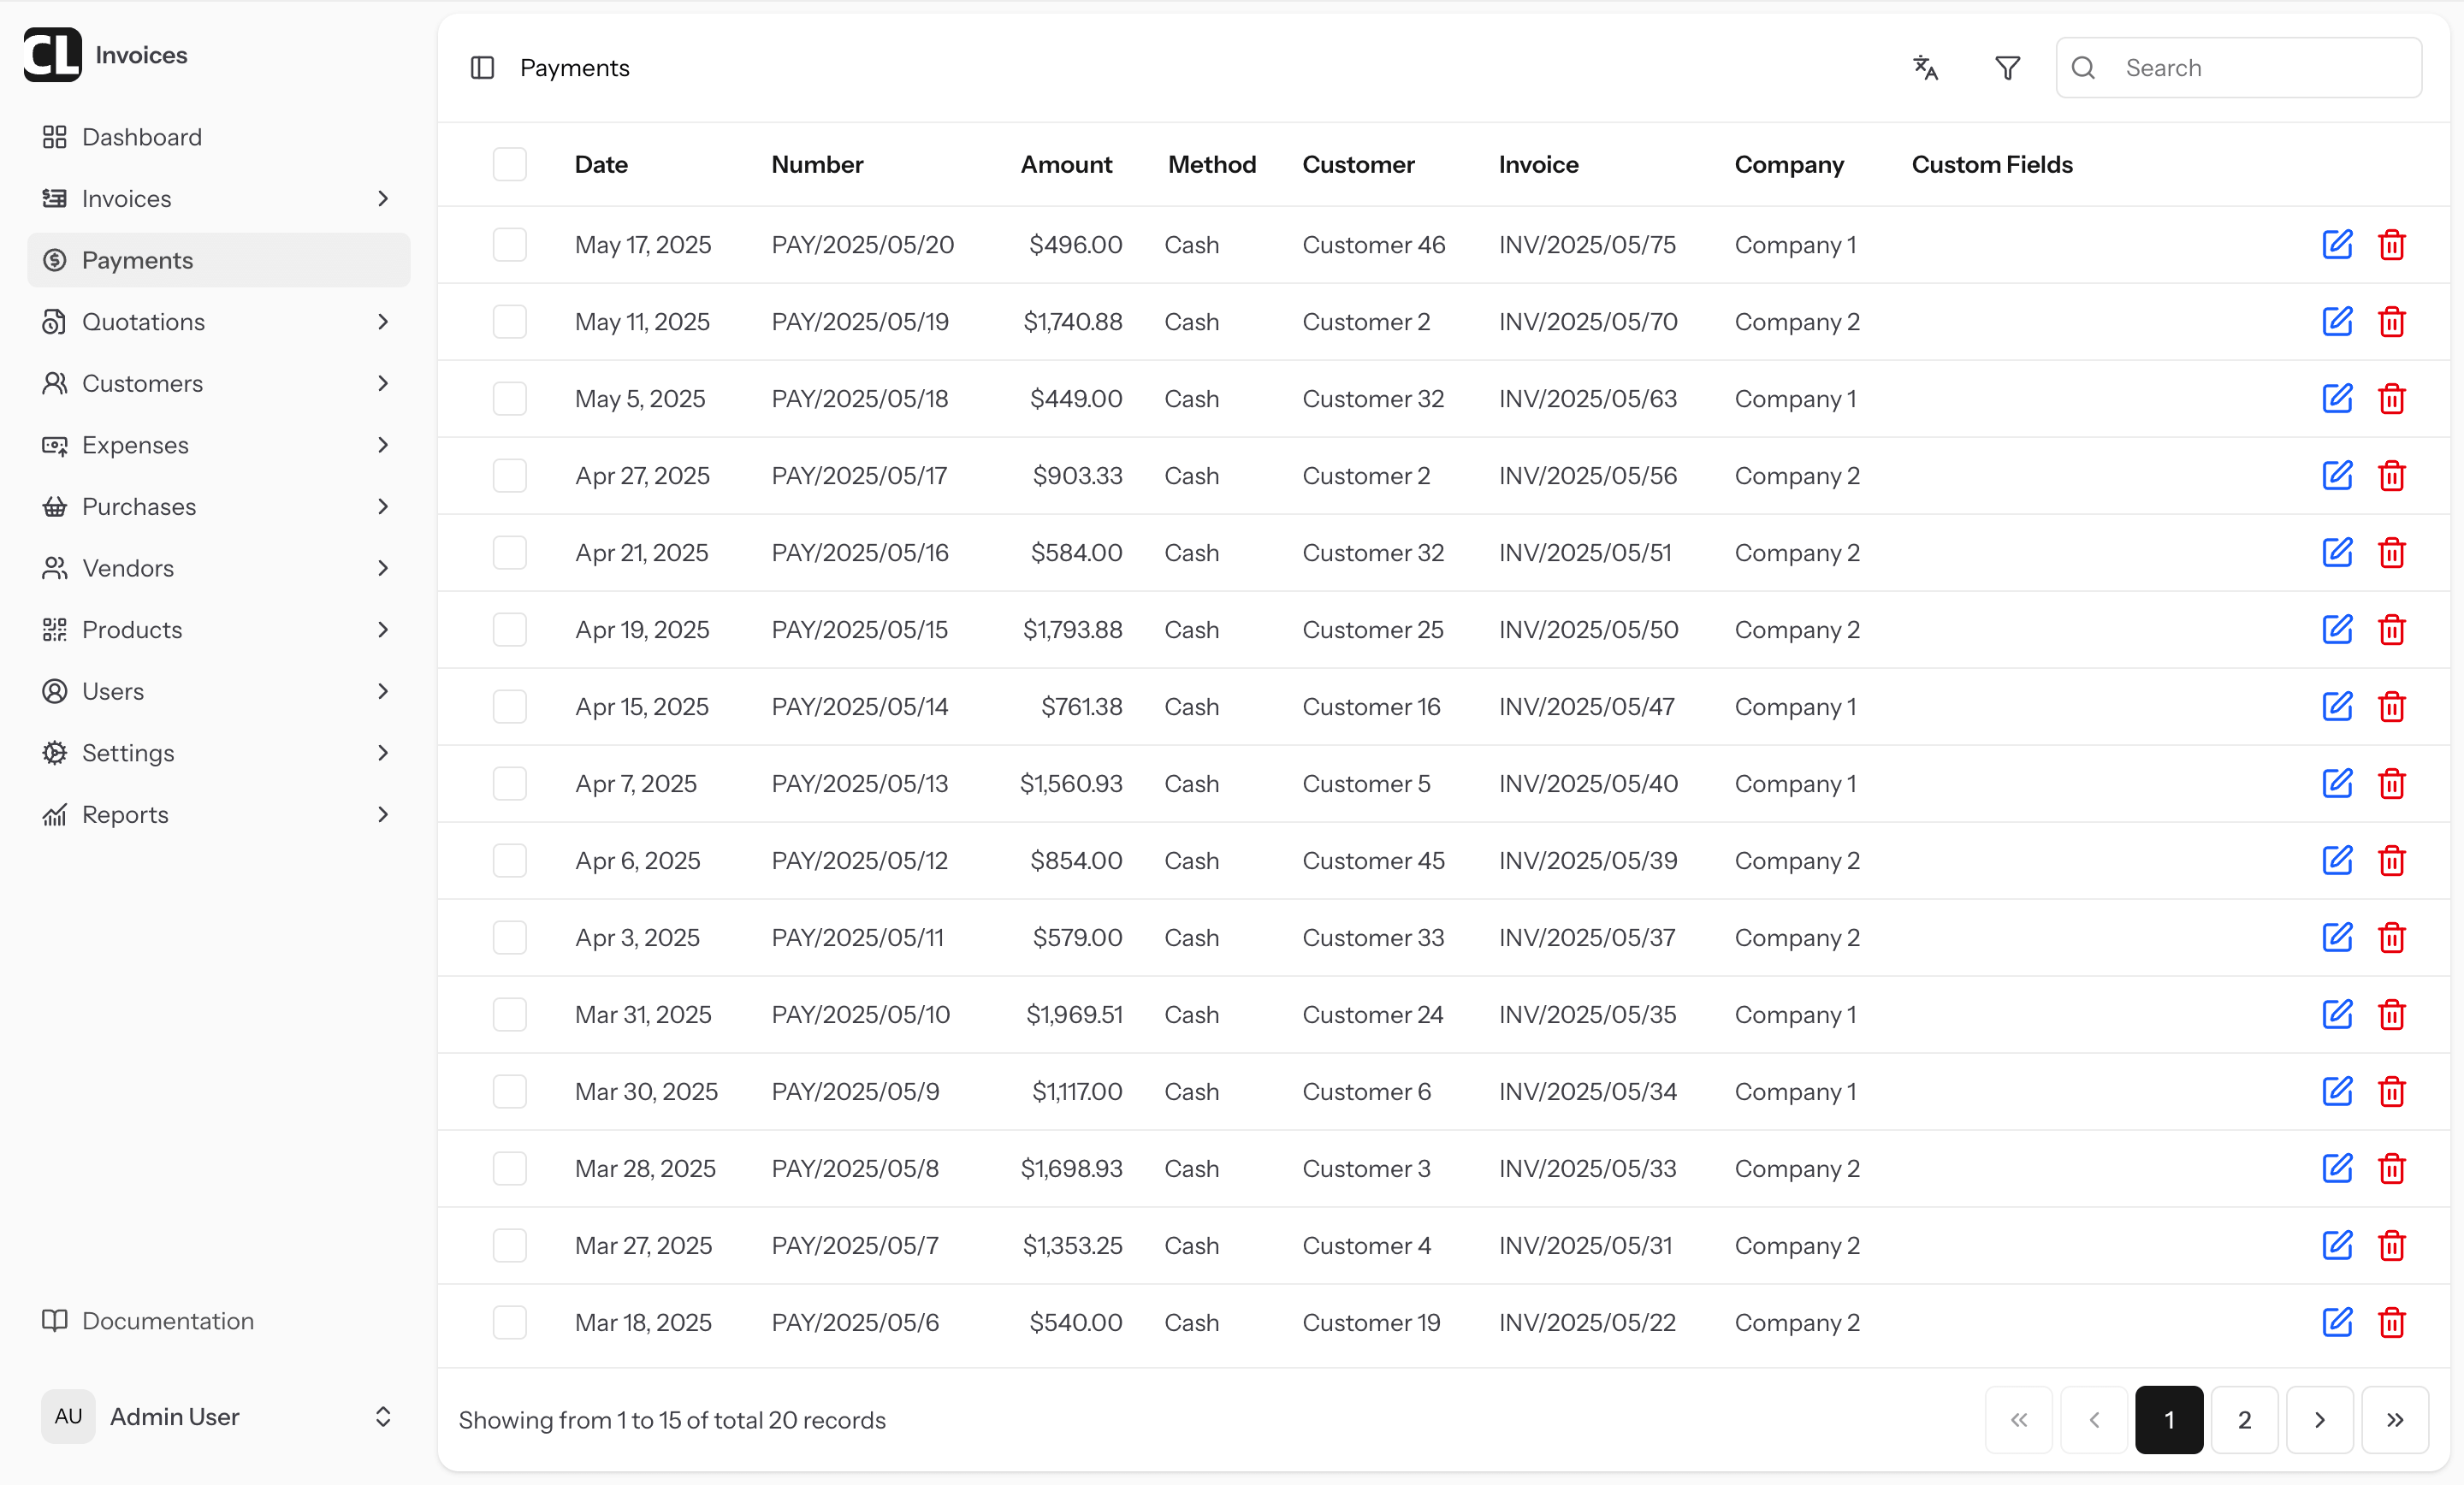Expand the Products sidebar submenu
Image resolution: width=2464 pixels, height=1485 pixels.
[383, 629]
